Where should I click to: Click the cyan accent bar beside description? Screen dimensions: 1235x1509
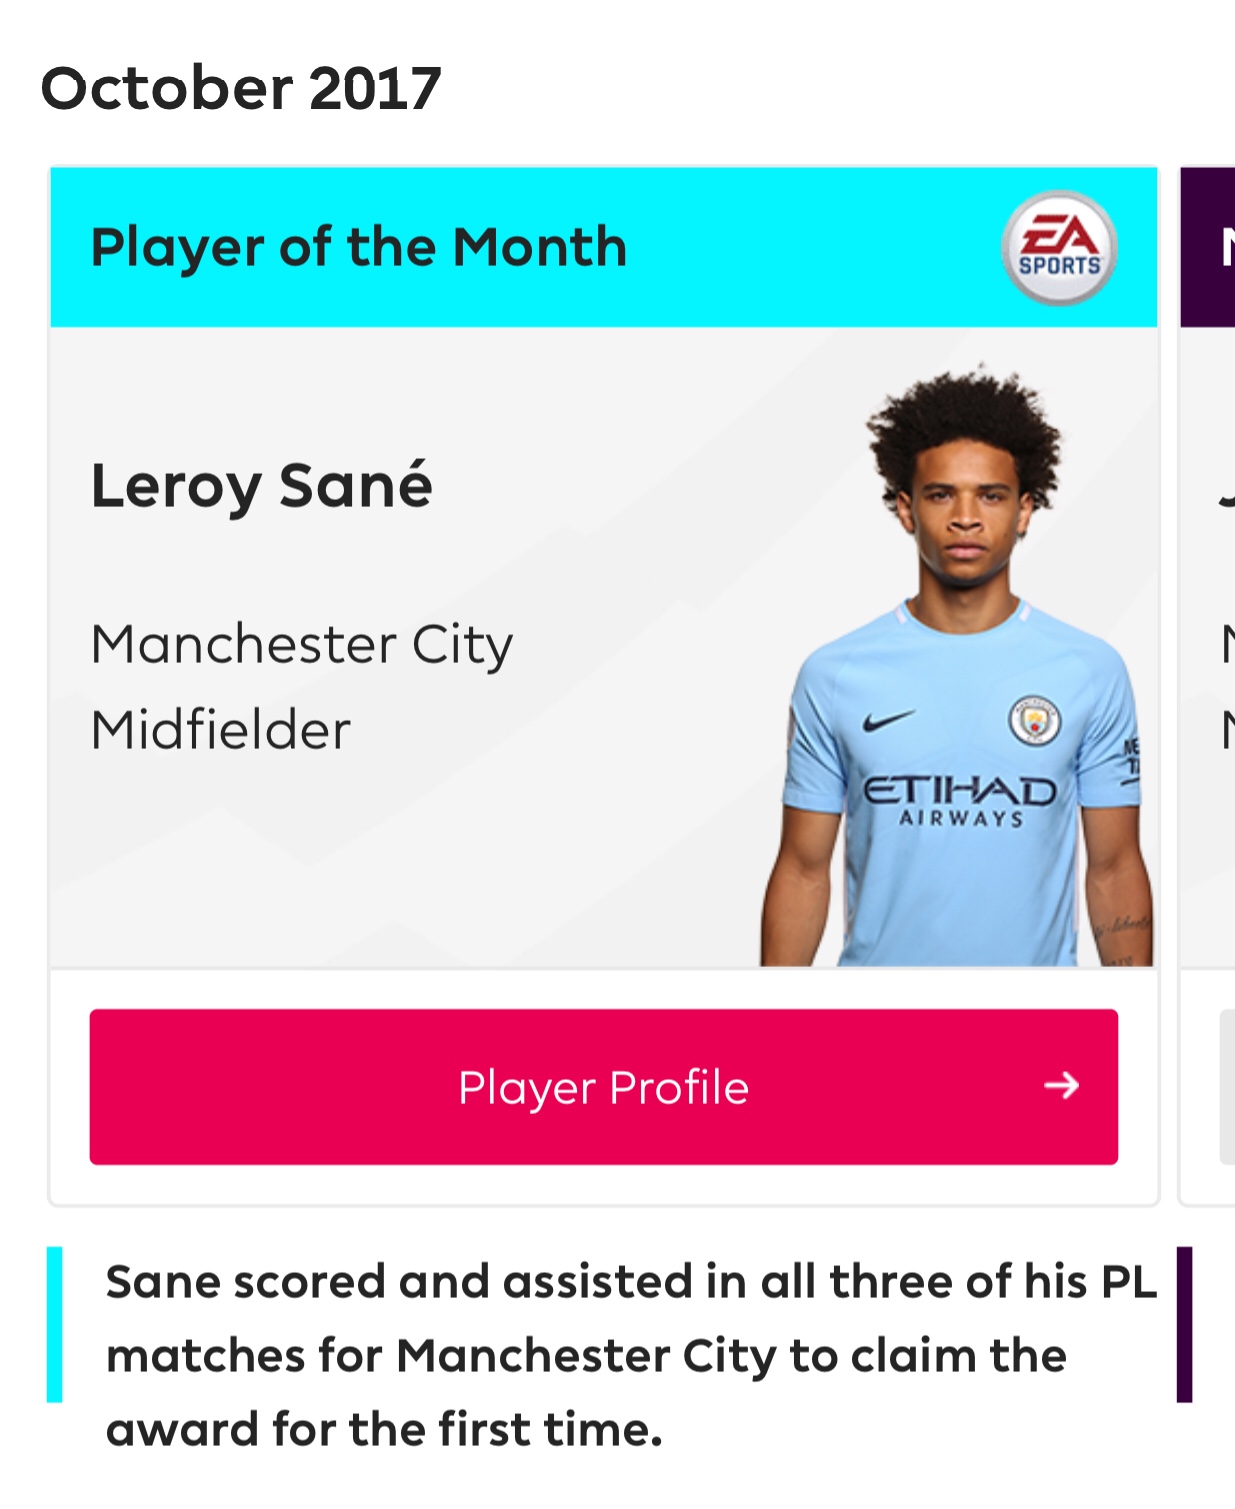[55, 1324]
